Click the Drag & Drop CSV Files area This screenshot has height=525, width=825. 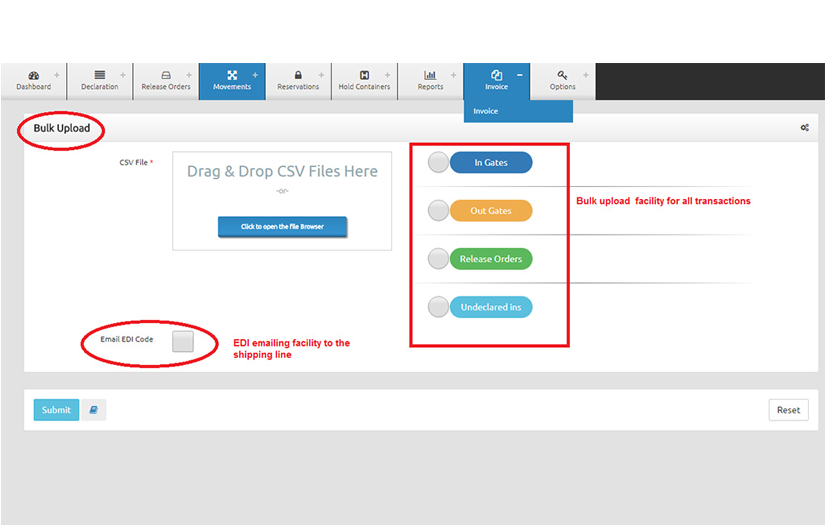click(x=282, y=201)
